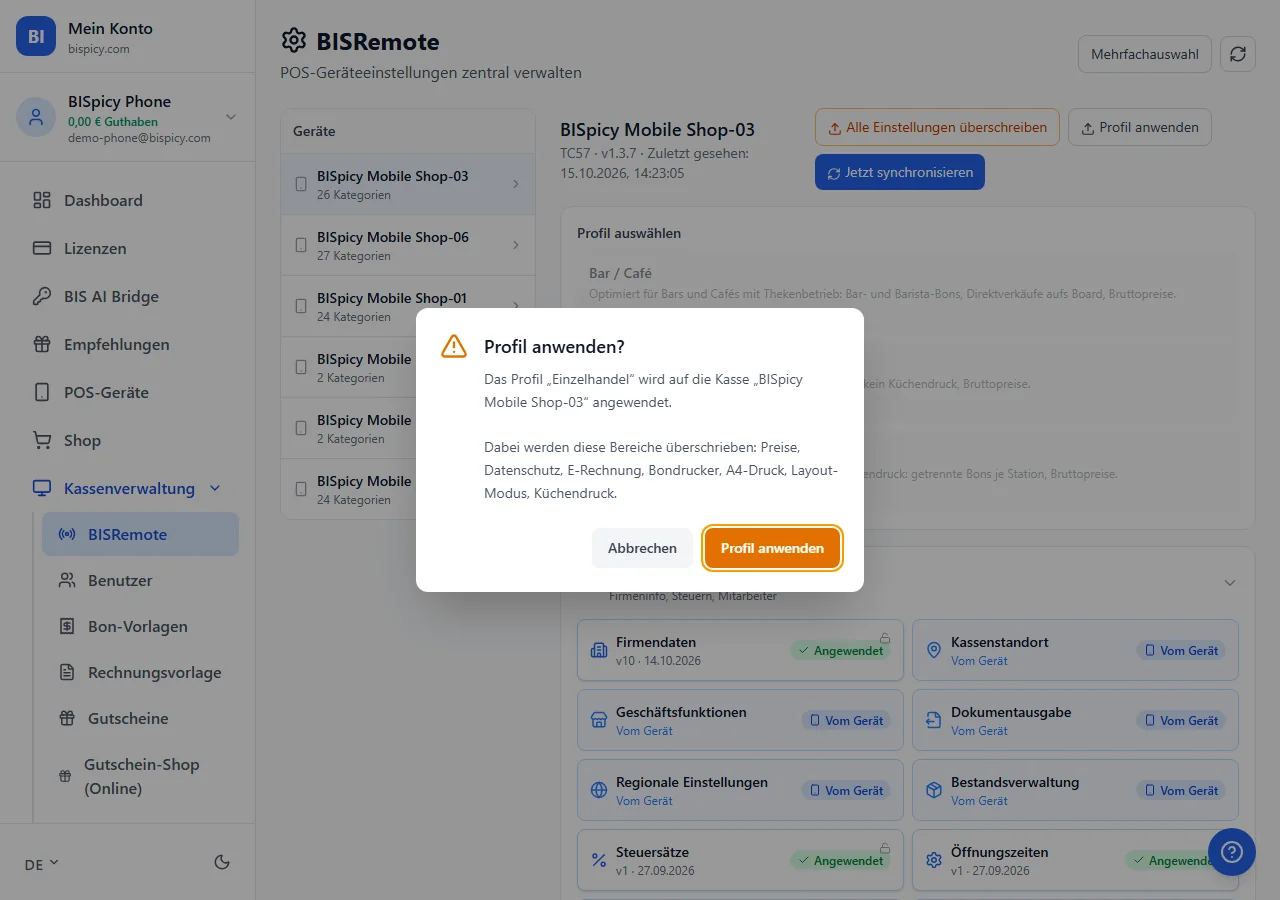This screenshot has height=900, width=1280.
Task: Click chevron on BISpicy Mobile Shop-01 row
Action: pos(516,306)
